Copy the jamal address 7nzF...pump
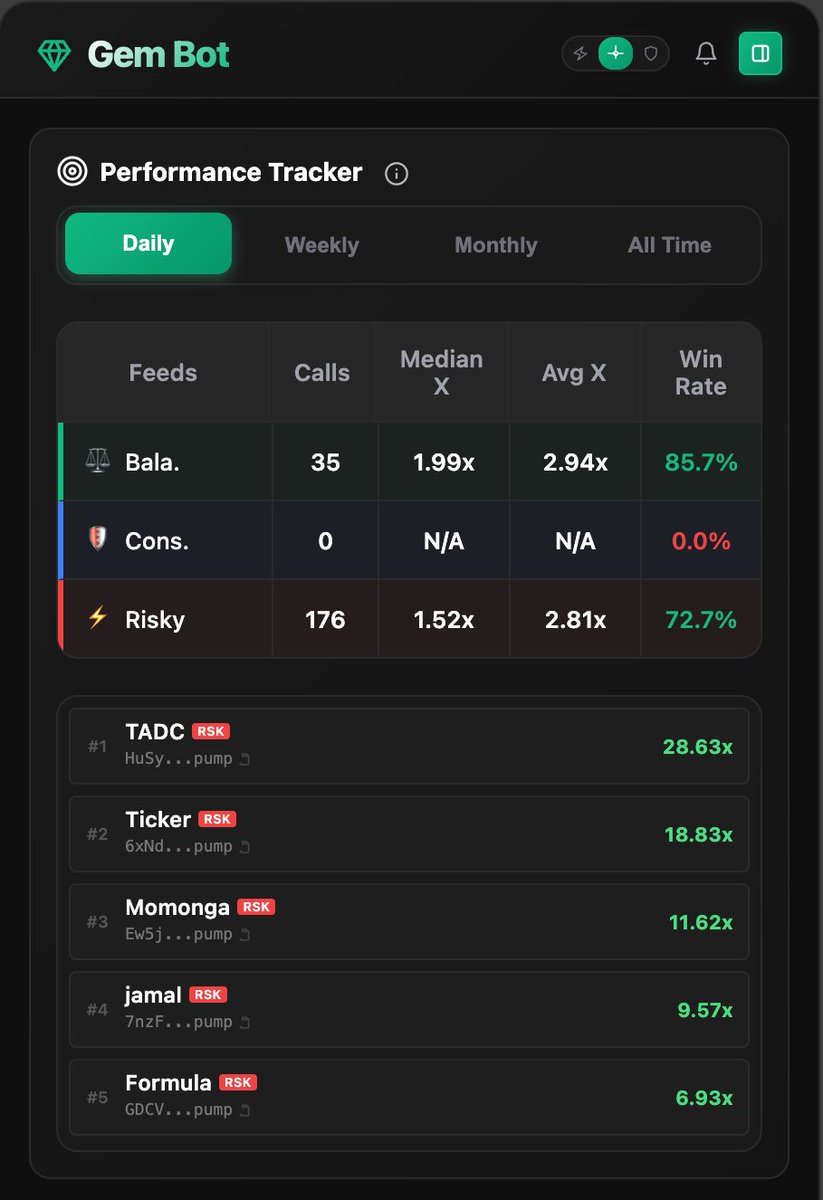The height and width of the screenshot is (1200, 823). pyautogui.click(x=245, y=1023)
